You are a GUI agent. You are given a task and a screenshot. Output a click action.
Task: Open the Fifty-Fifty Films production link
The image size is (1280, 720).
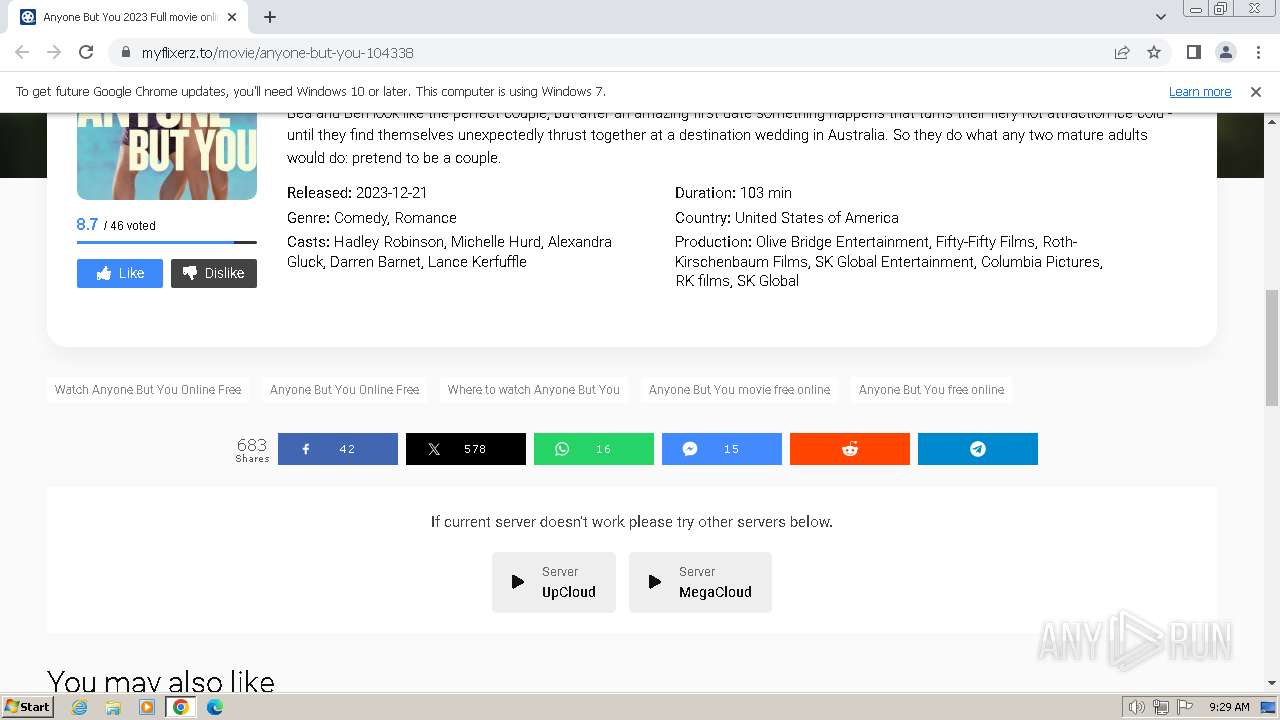[x=985, y=242]
